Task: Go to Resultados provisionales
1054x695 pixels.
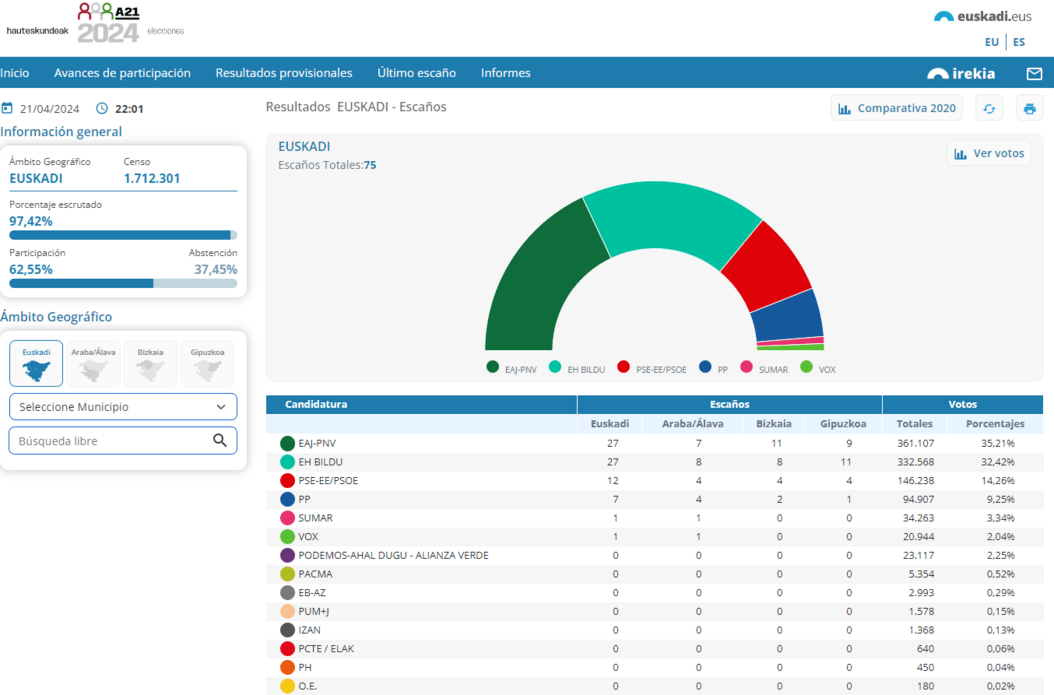Action: click(284, 73)
